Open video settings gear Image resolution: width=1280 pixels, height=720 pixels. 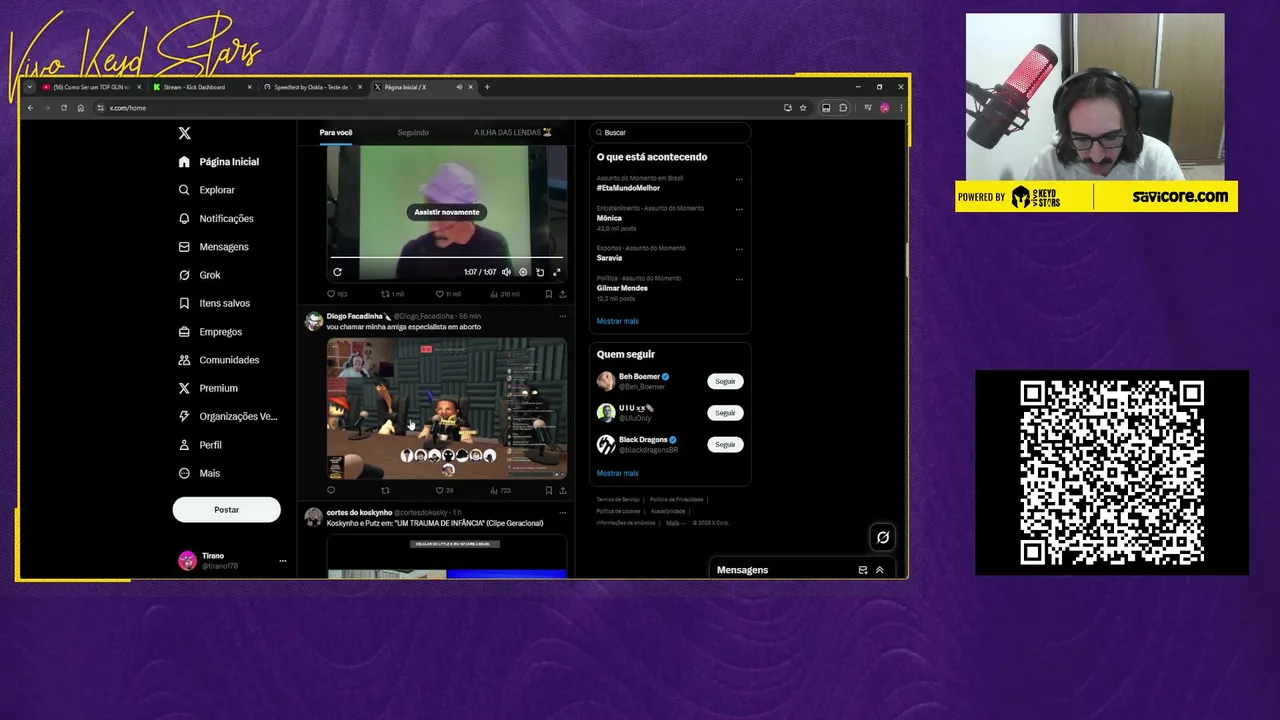(x=523, y=272)
